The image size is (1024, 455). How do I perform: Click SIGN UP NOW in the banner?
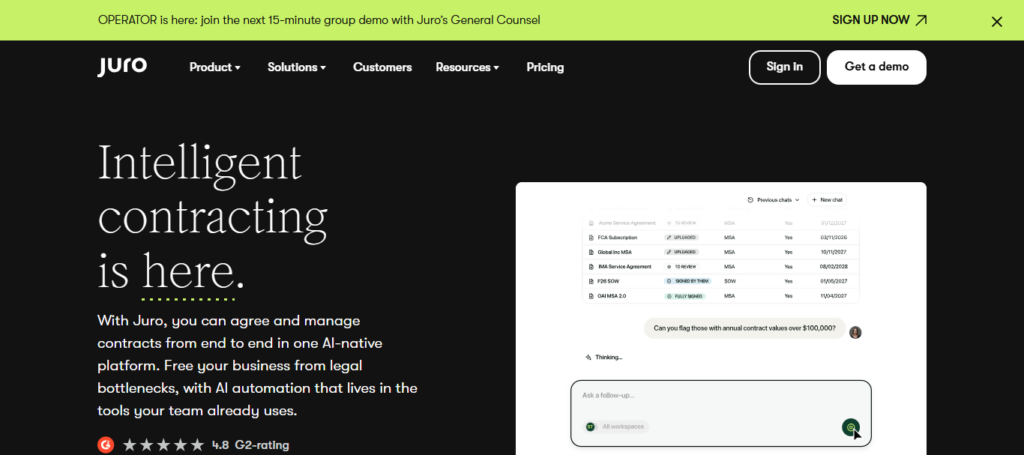[871, 20]
